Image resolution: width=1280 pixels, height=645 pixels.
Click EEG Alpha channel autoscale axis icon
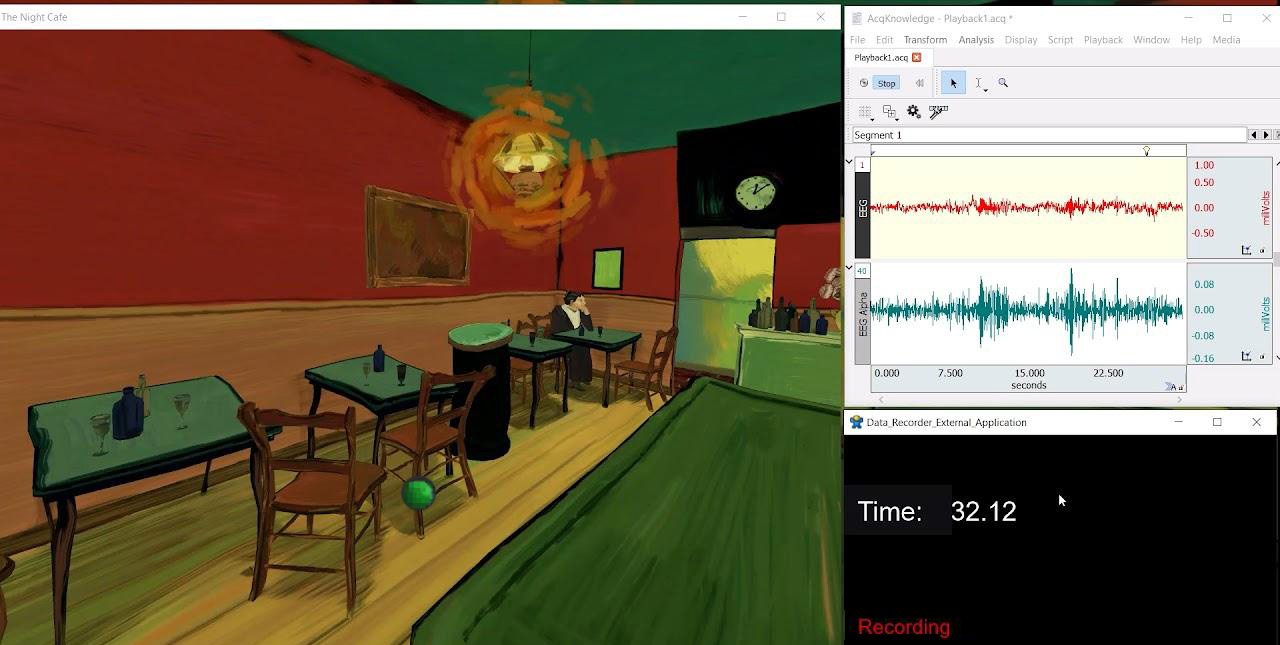coord(1246,356)
